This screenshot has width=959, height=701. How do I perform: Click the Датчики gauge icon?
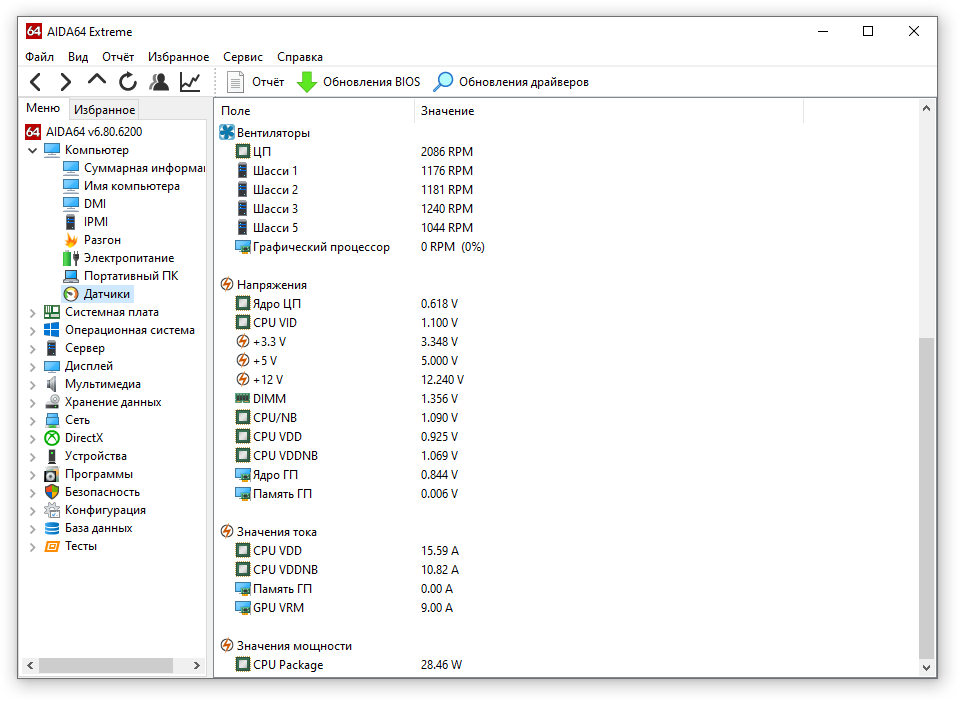pos(71,294)
